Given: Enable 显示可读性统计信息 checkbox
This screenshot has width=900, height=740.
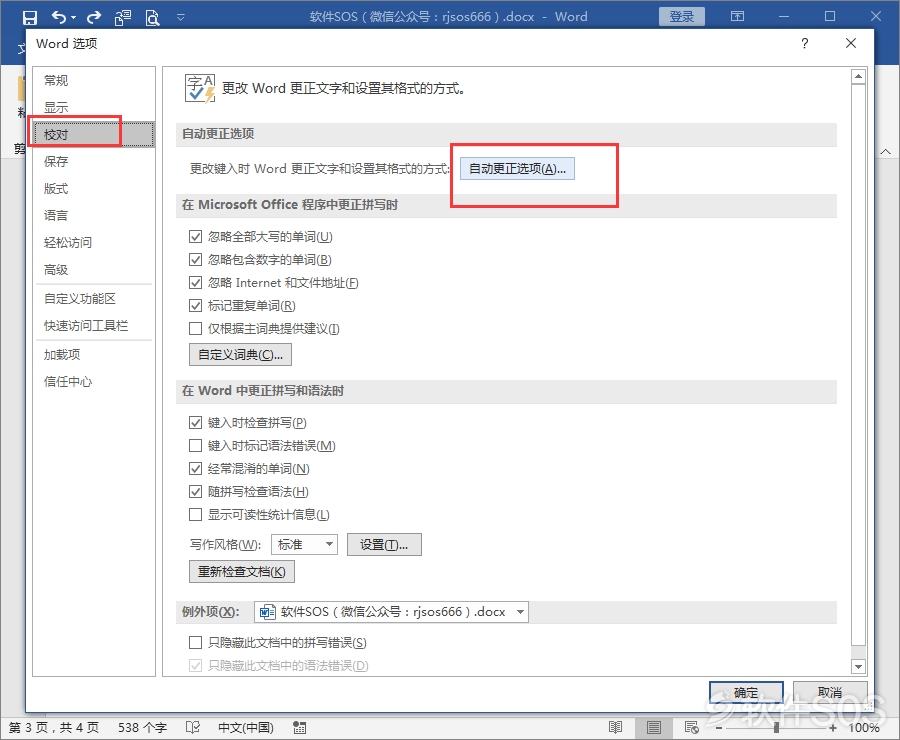Looking at the screenshot, I should point(196,514).
